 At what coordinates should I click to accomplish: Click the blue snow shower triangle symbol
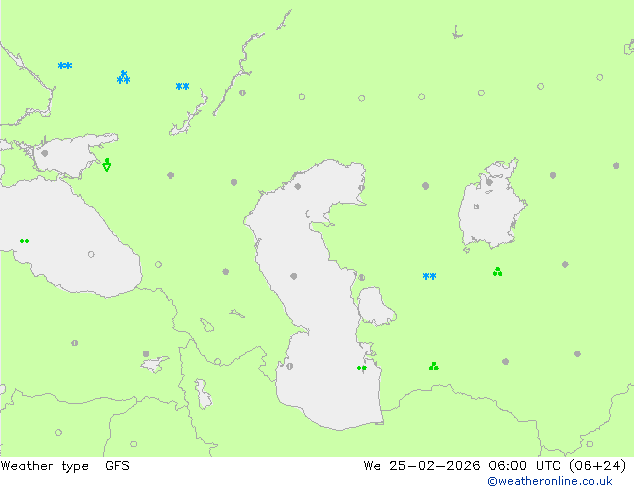[123, 77]
